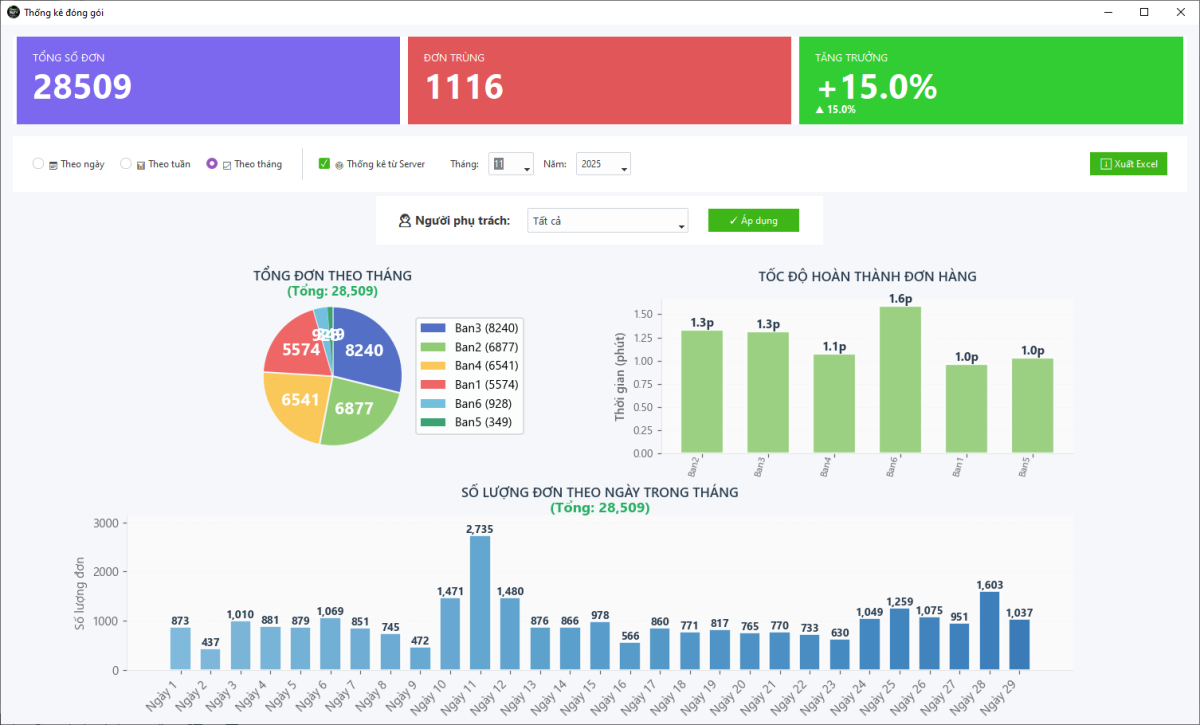The width and height of the screenshot is (1200, 725).
Task: Click the Xuất Excel button
Action: (1128, 163)
